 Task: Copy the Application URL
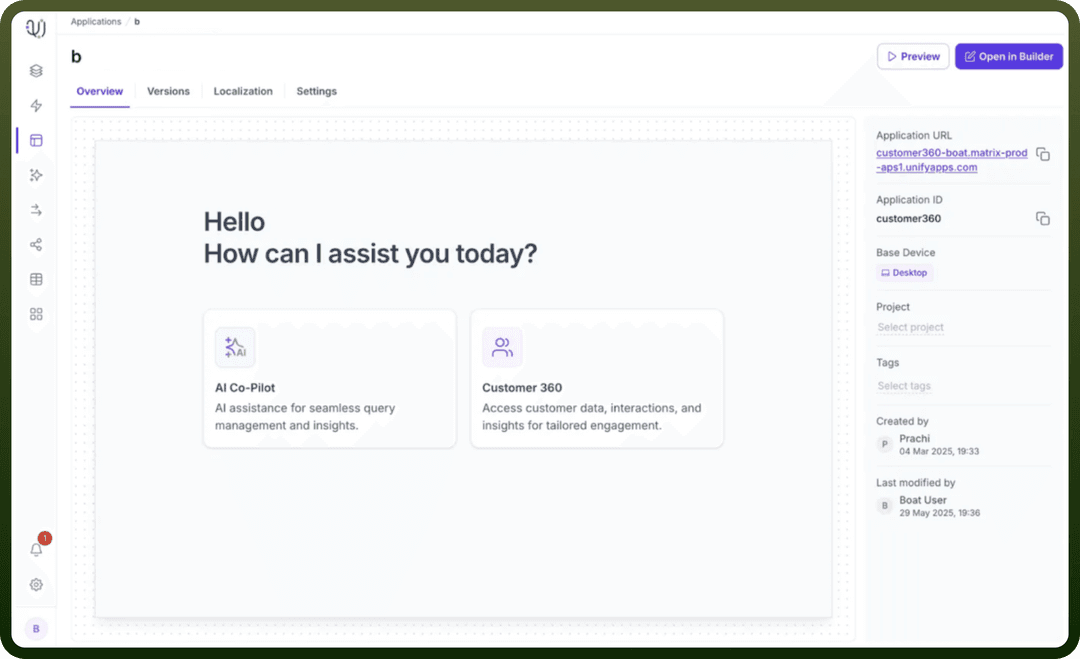click(x=1043, y=154)
